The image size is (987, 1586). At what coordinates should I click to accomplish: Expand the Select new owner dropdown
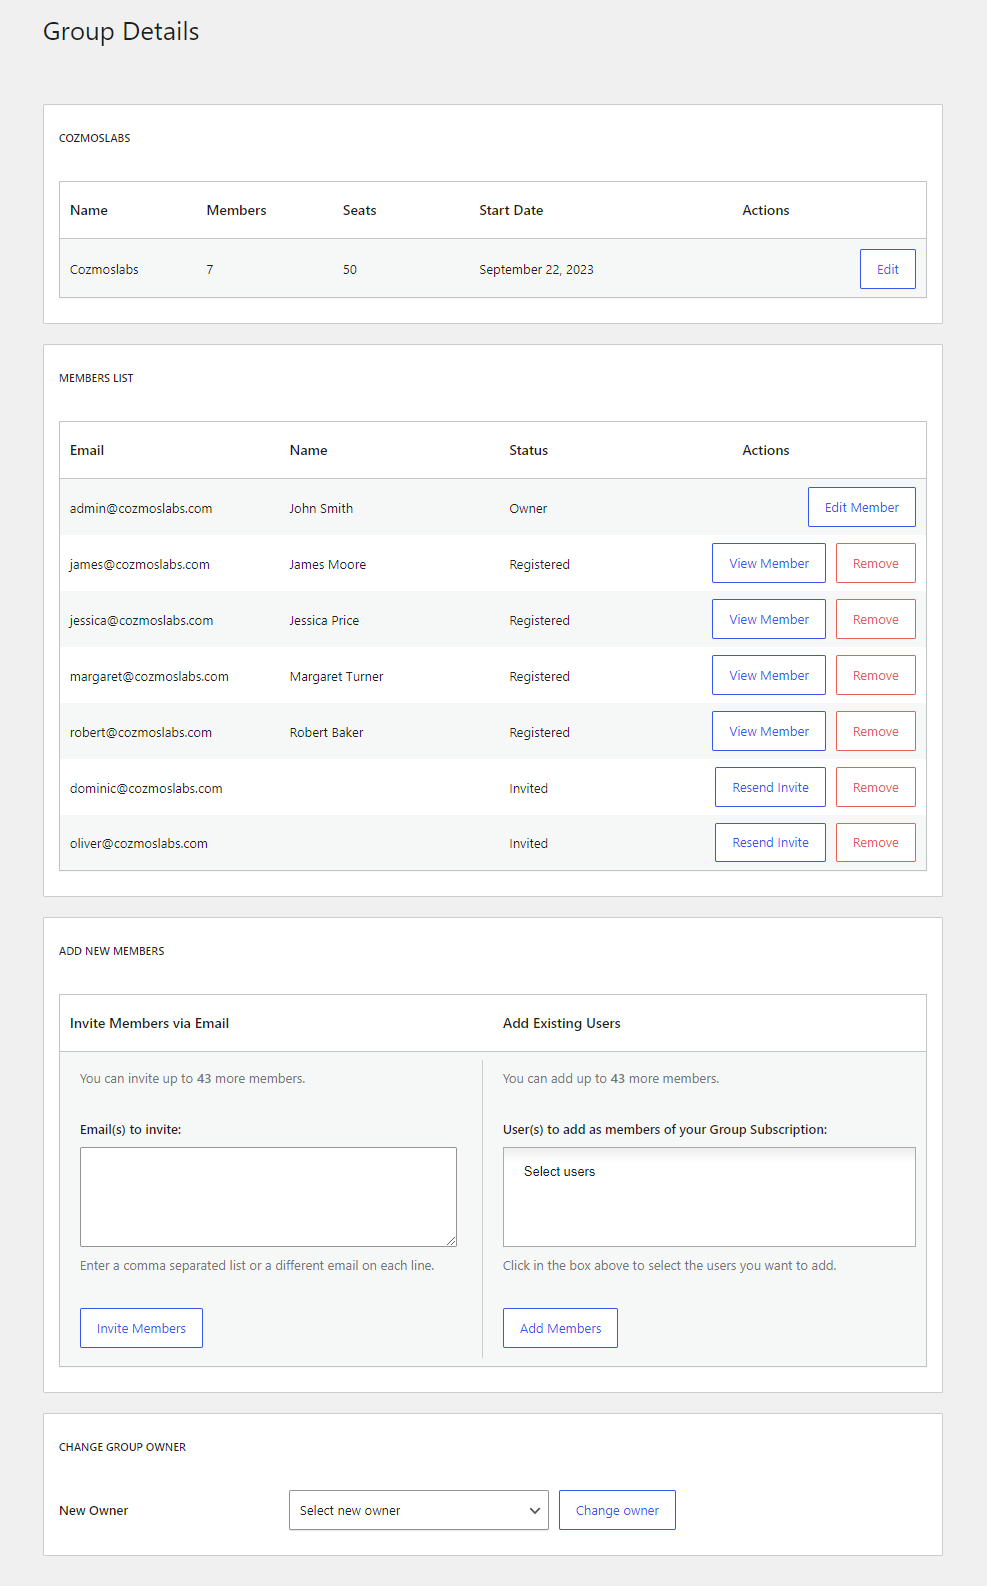pyautogui.click(x=418, y=1510)
